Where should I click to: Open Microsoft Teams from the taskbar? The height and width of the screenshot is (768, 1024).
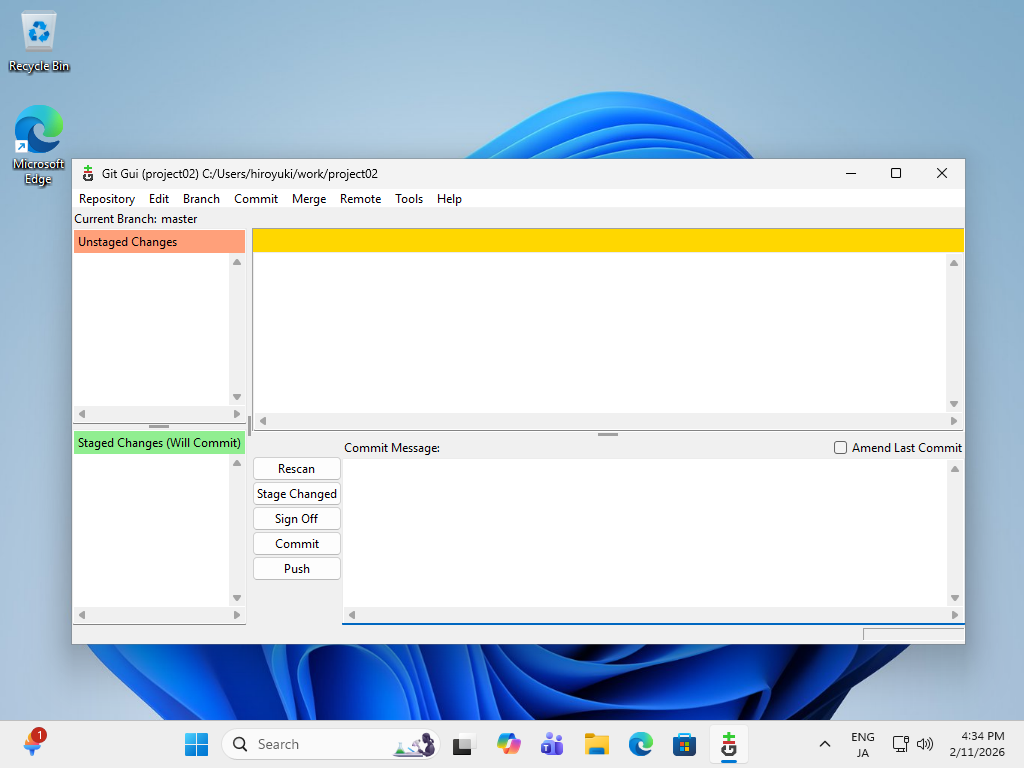coord(552,744)
